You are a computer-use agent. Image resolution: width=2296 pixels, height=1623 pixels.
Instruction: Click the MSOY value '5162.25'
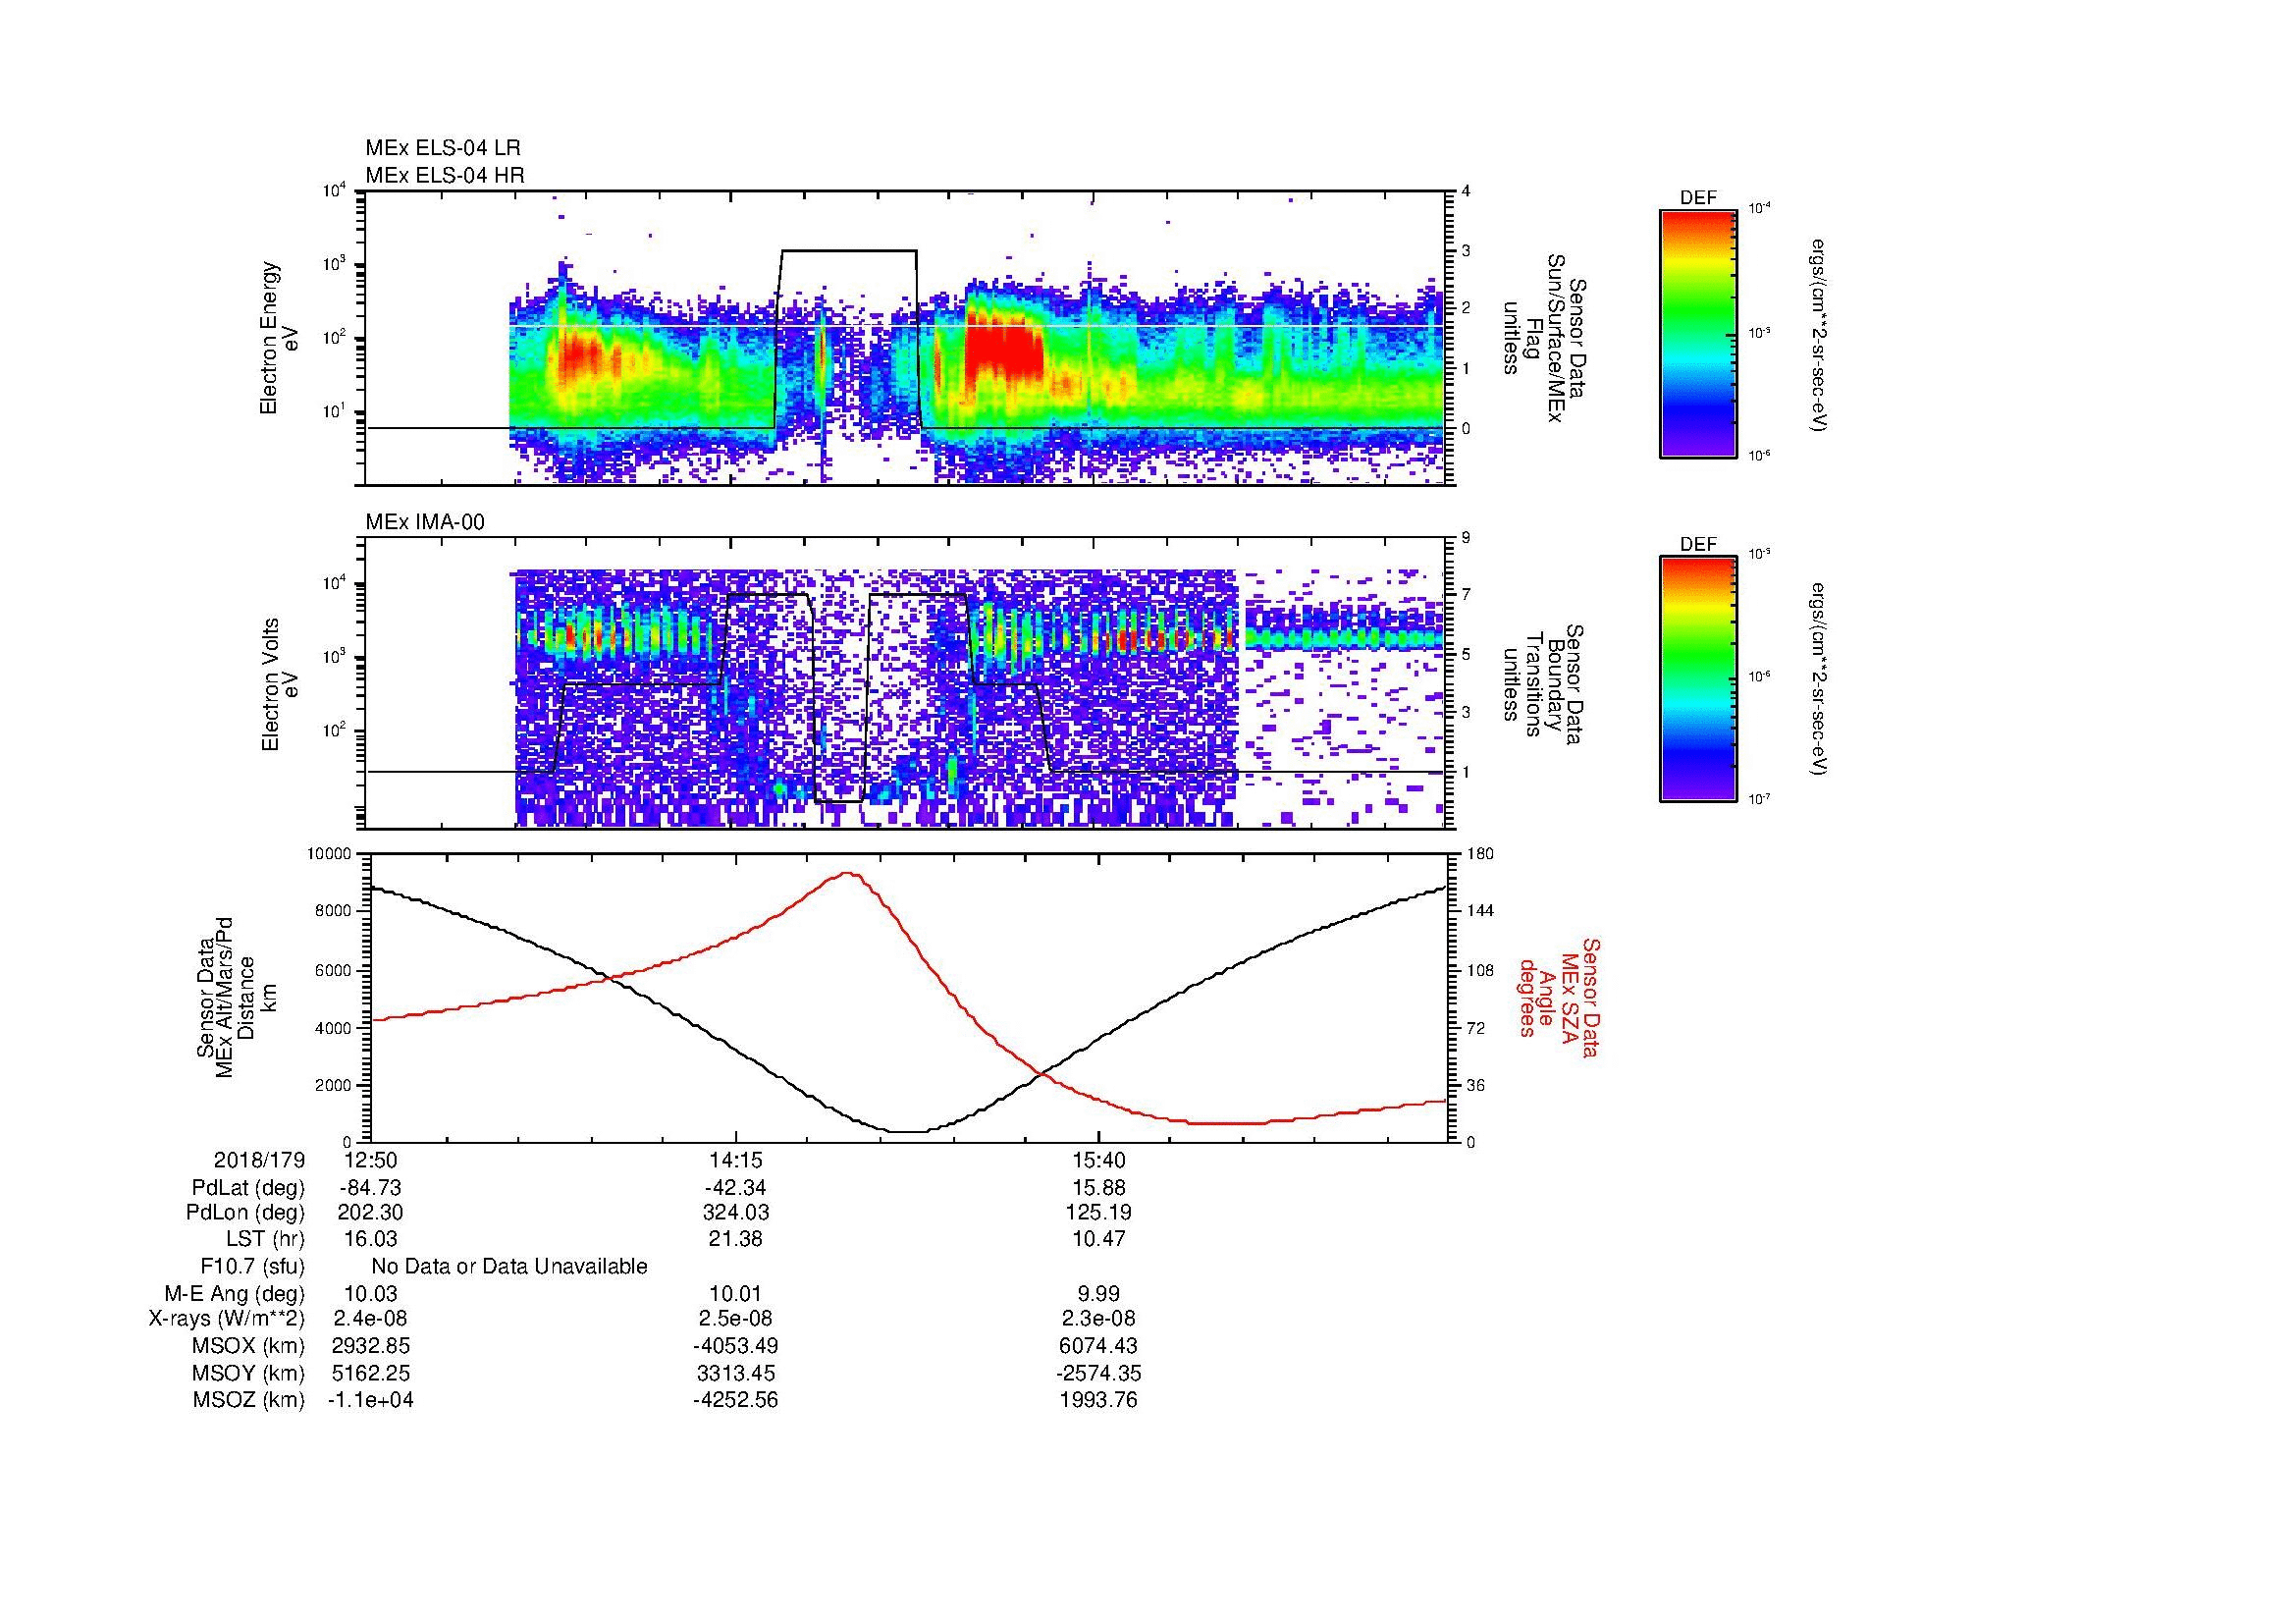(x=371, y=1373)
